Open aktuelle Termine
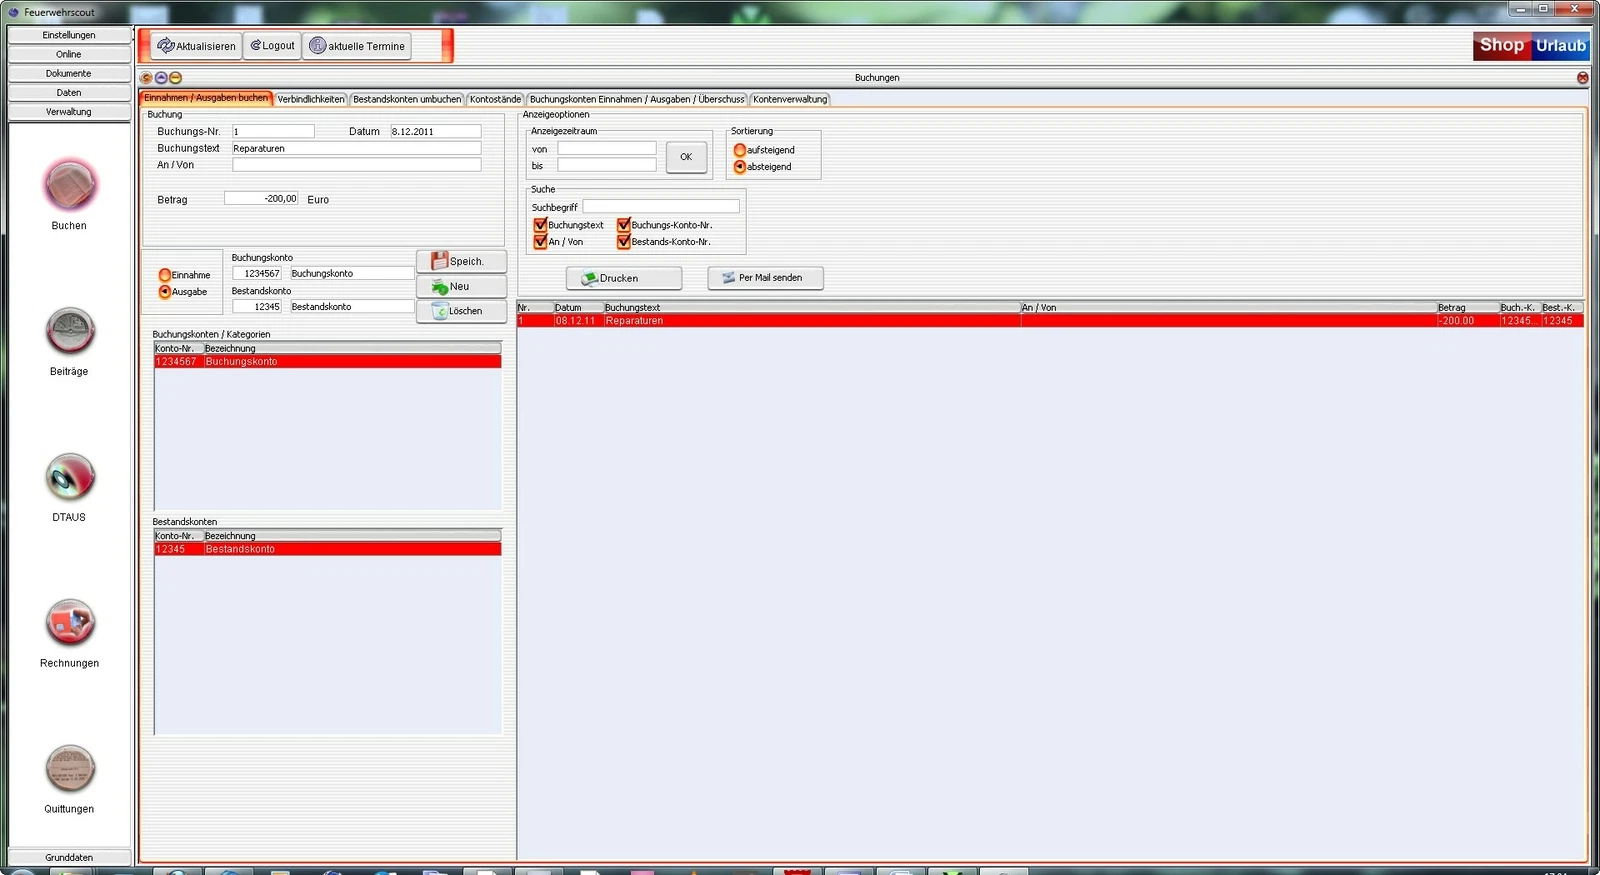1600x875 pixels. (x=357, y=46)
